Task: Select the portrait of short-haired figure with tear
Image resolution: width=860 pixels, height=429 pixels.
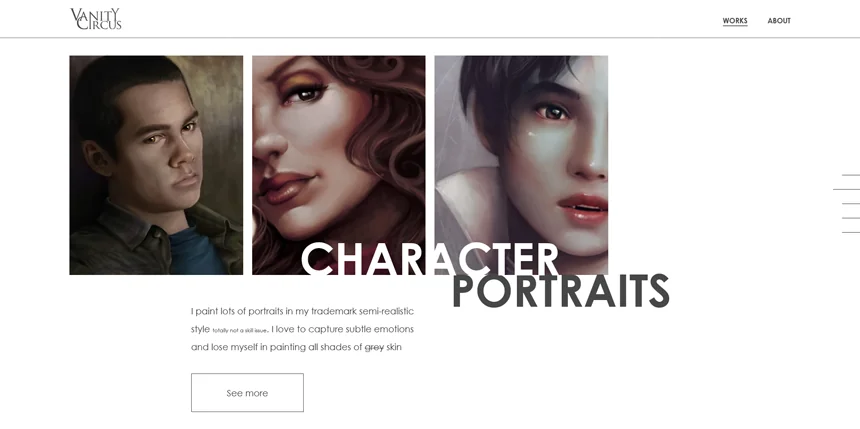Action: [521, 165]
